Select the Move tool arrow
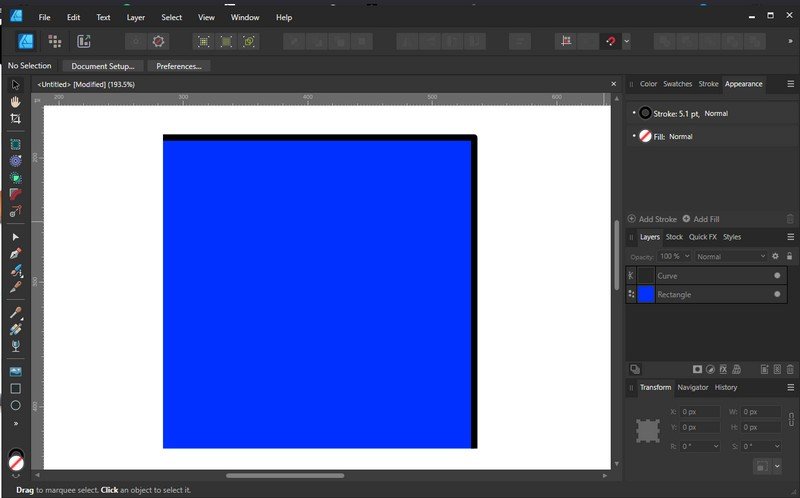The height and width of the screenshot is (498, 800). tap(15, 85)
